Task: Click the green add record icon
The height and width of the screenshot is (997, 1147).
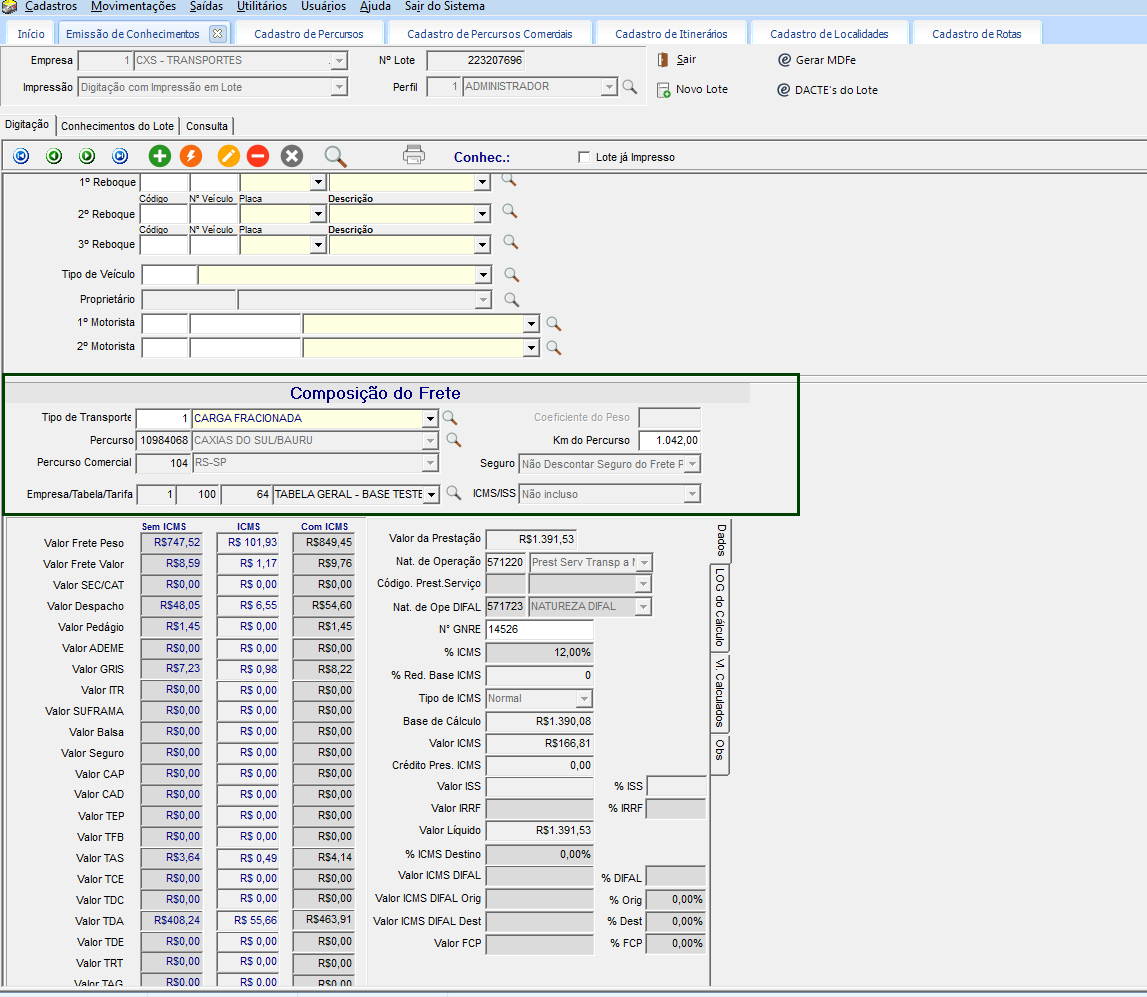Action: tap(160, 156)
